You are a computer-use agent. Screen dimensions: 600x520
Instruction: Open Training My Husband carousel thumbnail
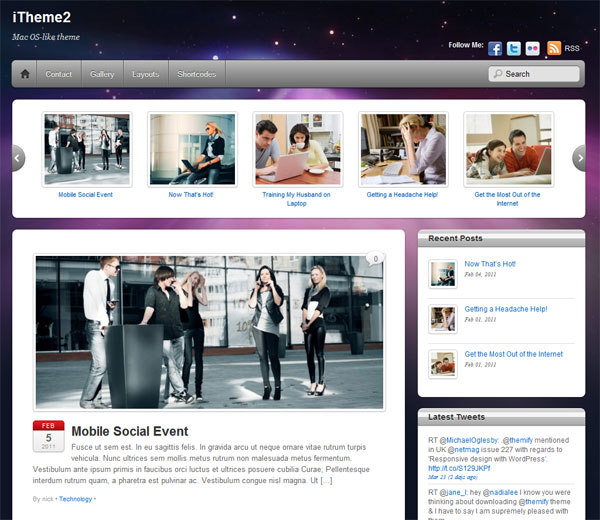point(298,149)
